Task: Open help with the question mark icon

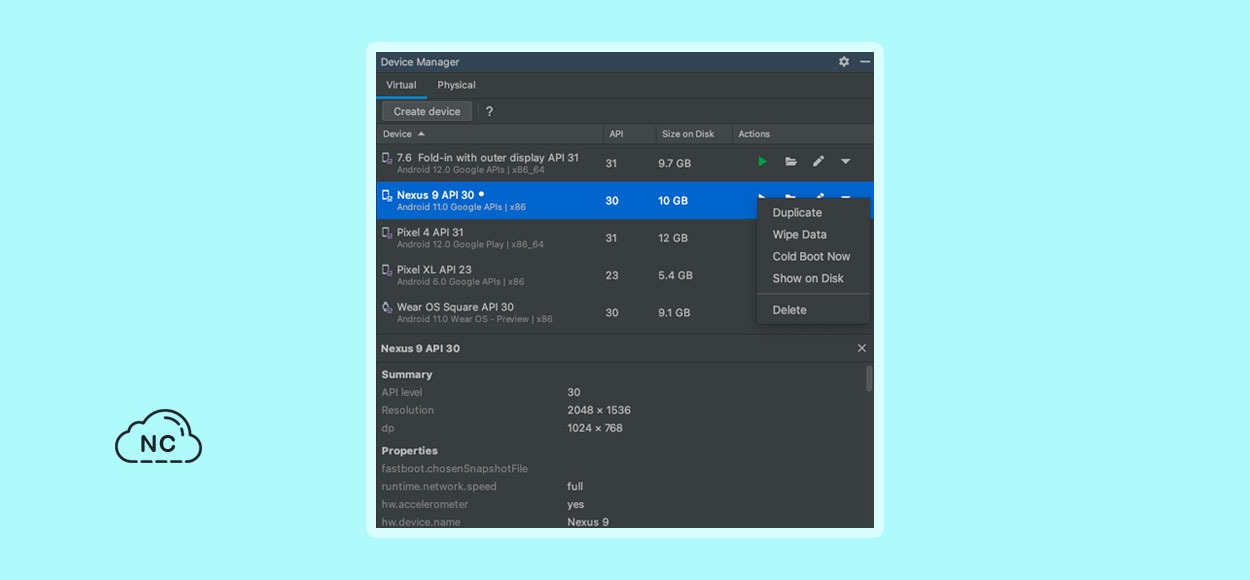Action: coord(489,112)
